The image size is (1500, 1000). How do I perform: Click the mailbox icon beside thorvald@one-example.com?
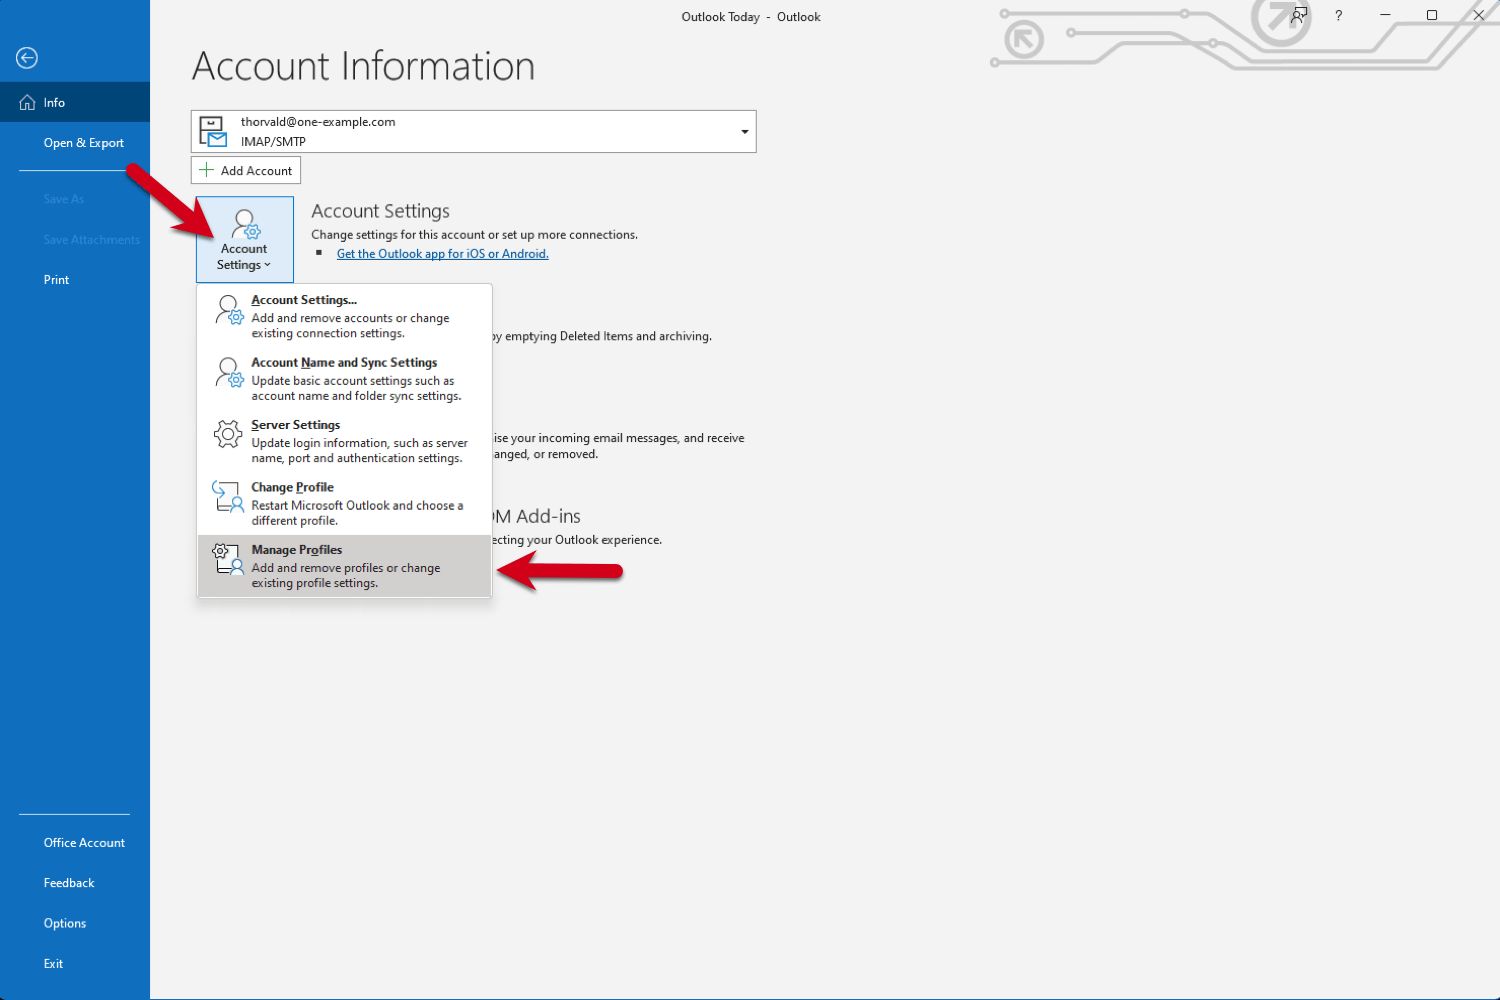[x=213, y=130]
